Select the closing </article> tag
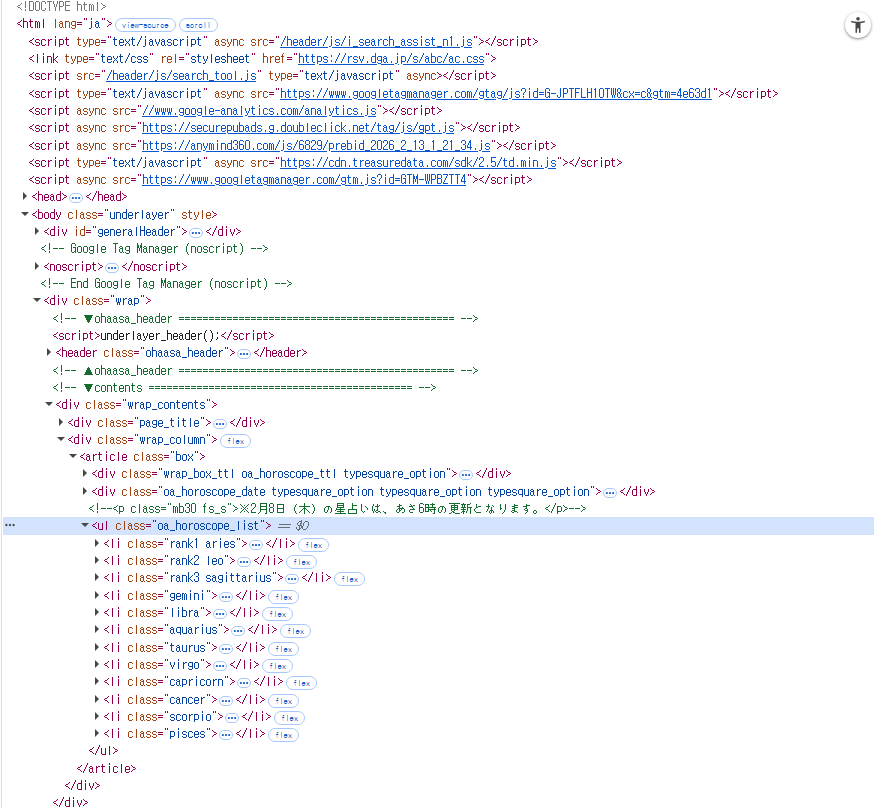The image size is (874, 808). pos(106,768)
